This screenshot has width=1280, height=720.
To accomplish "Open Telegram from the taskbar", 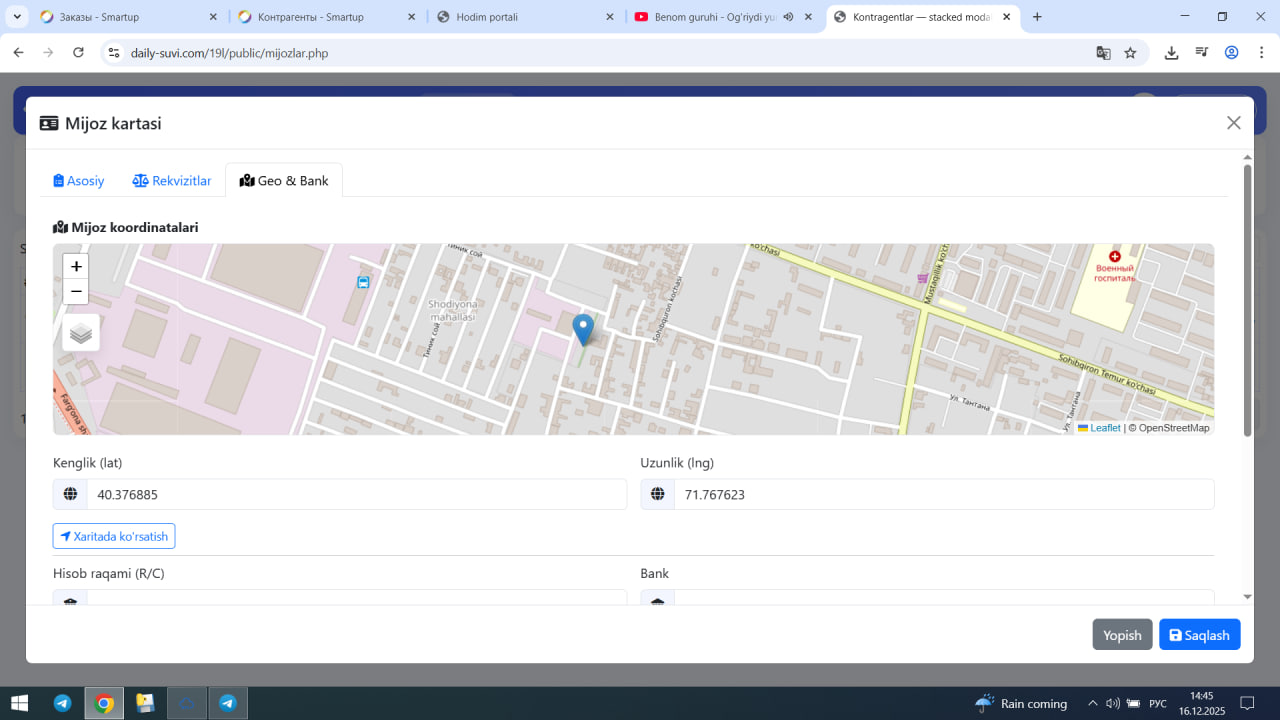I will 62,703.
